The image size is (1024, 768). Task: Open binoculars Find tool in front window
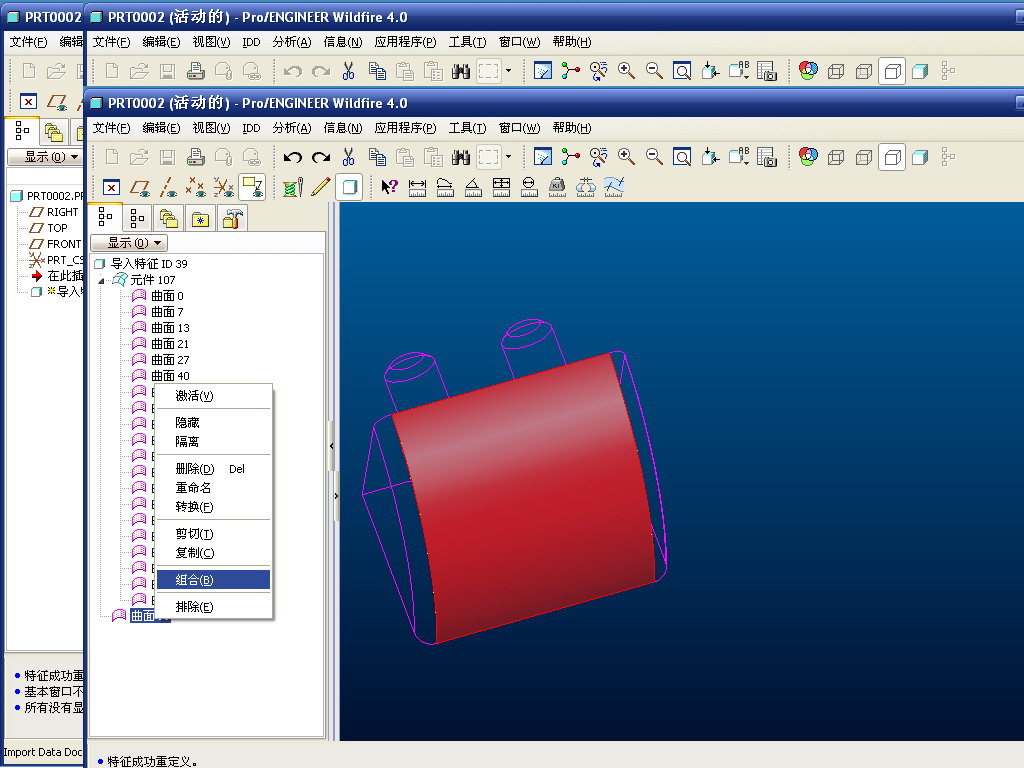click(461, 157)
